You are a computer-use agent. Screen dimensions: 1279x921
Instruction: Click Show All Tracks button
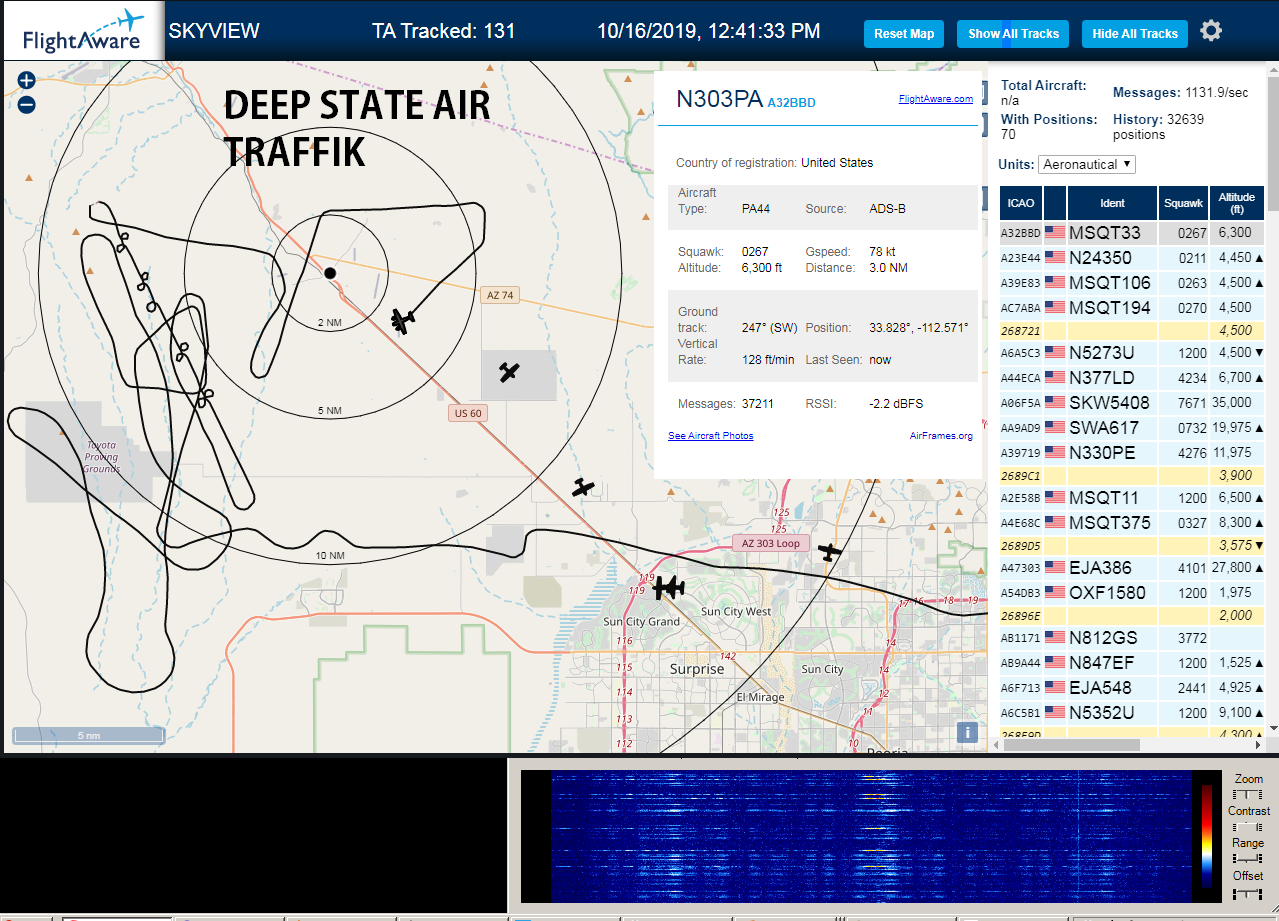click(1013, 33)
